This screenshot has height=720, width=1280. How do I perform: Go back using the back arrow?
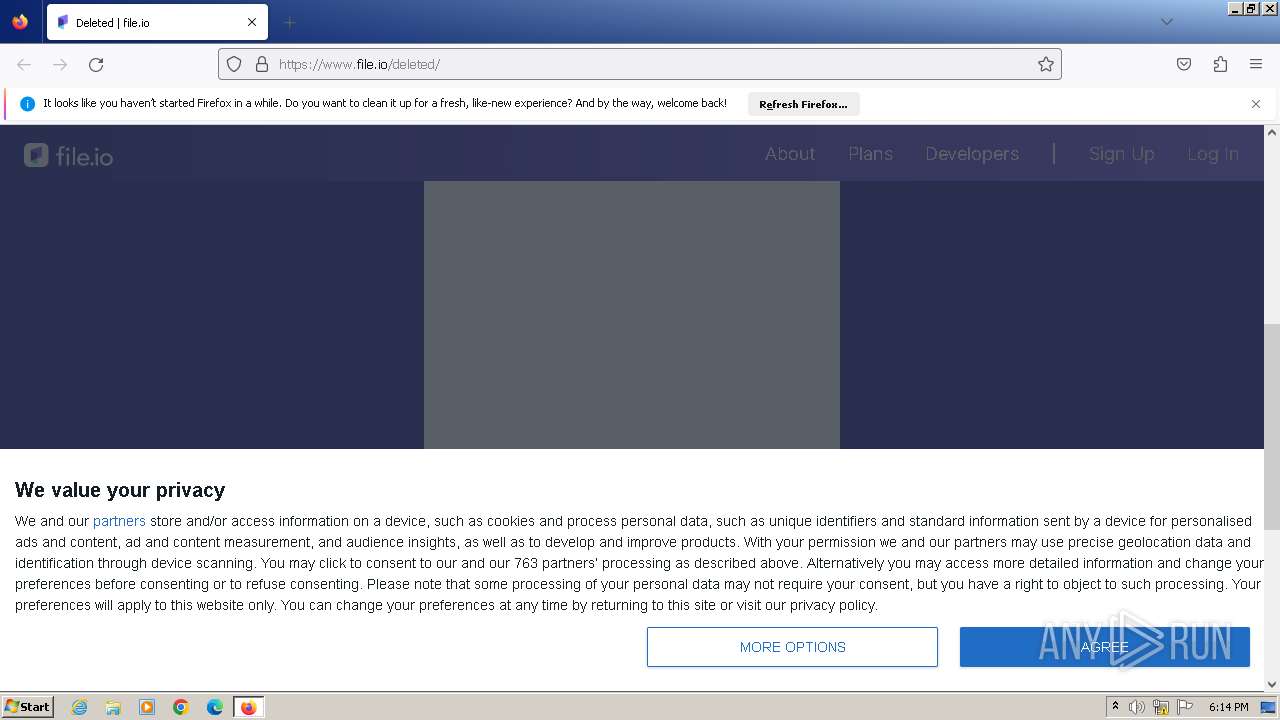24,64
